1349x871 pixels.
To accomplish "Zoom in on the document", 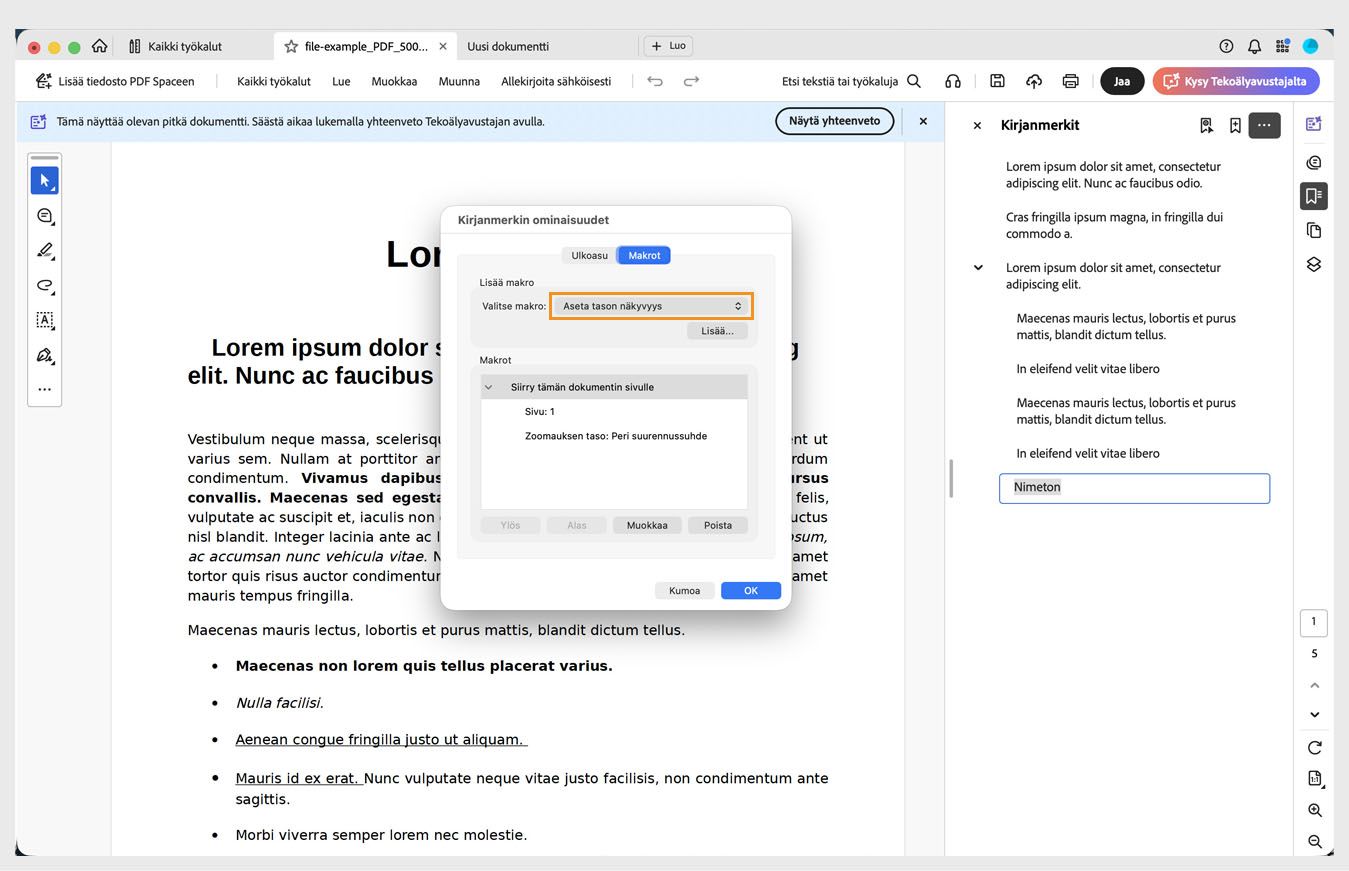I will (x=1315, y=811).
